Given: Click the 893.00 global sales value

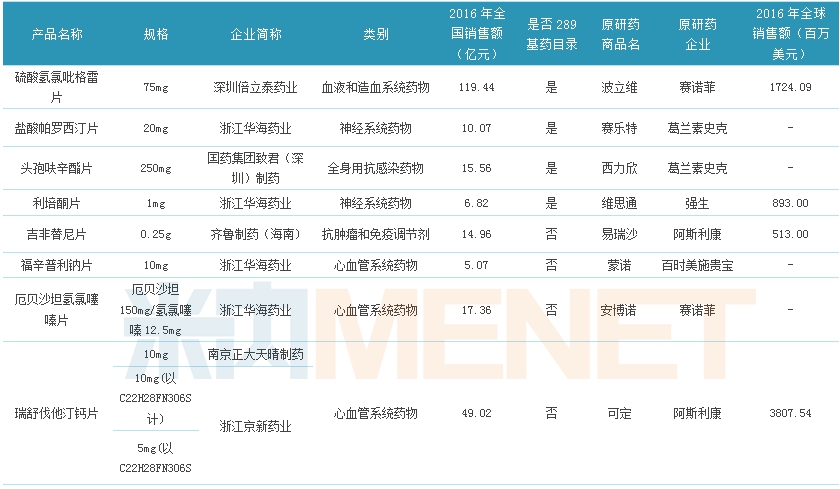Looking at the screenshot, I should pyautogui.click(x=790, y=204).
